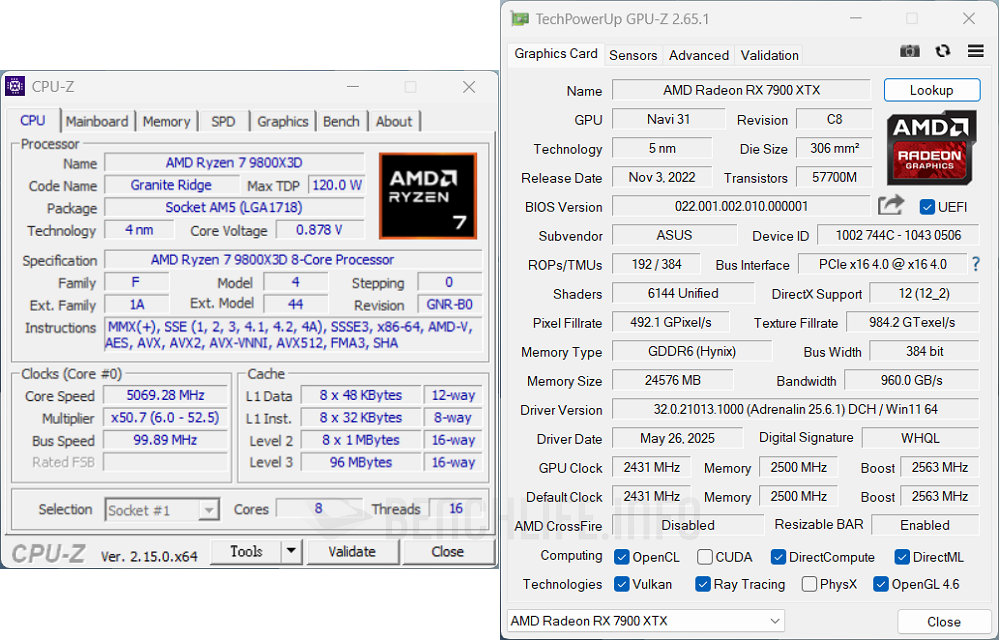Select the Graphics Card tab in GPU-Z
Image resolution: width=1000 pixels, height=640 pixels.
point(556,54)
